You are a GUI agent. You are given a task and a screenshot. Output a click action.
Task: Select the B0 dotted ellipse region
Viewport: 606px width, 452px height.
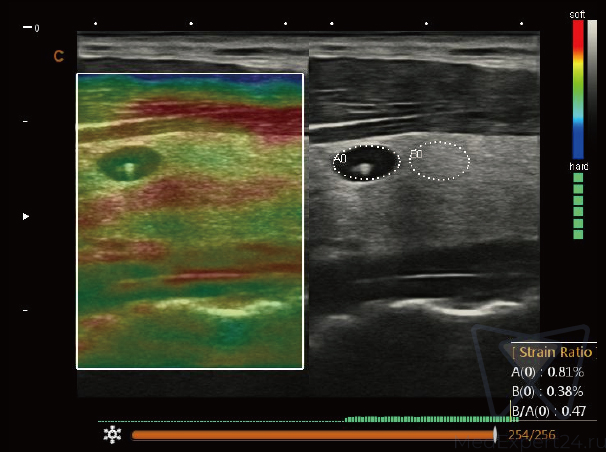click(x=439, y=160)
